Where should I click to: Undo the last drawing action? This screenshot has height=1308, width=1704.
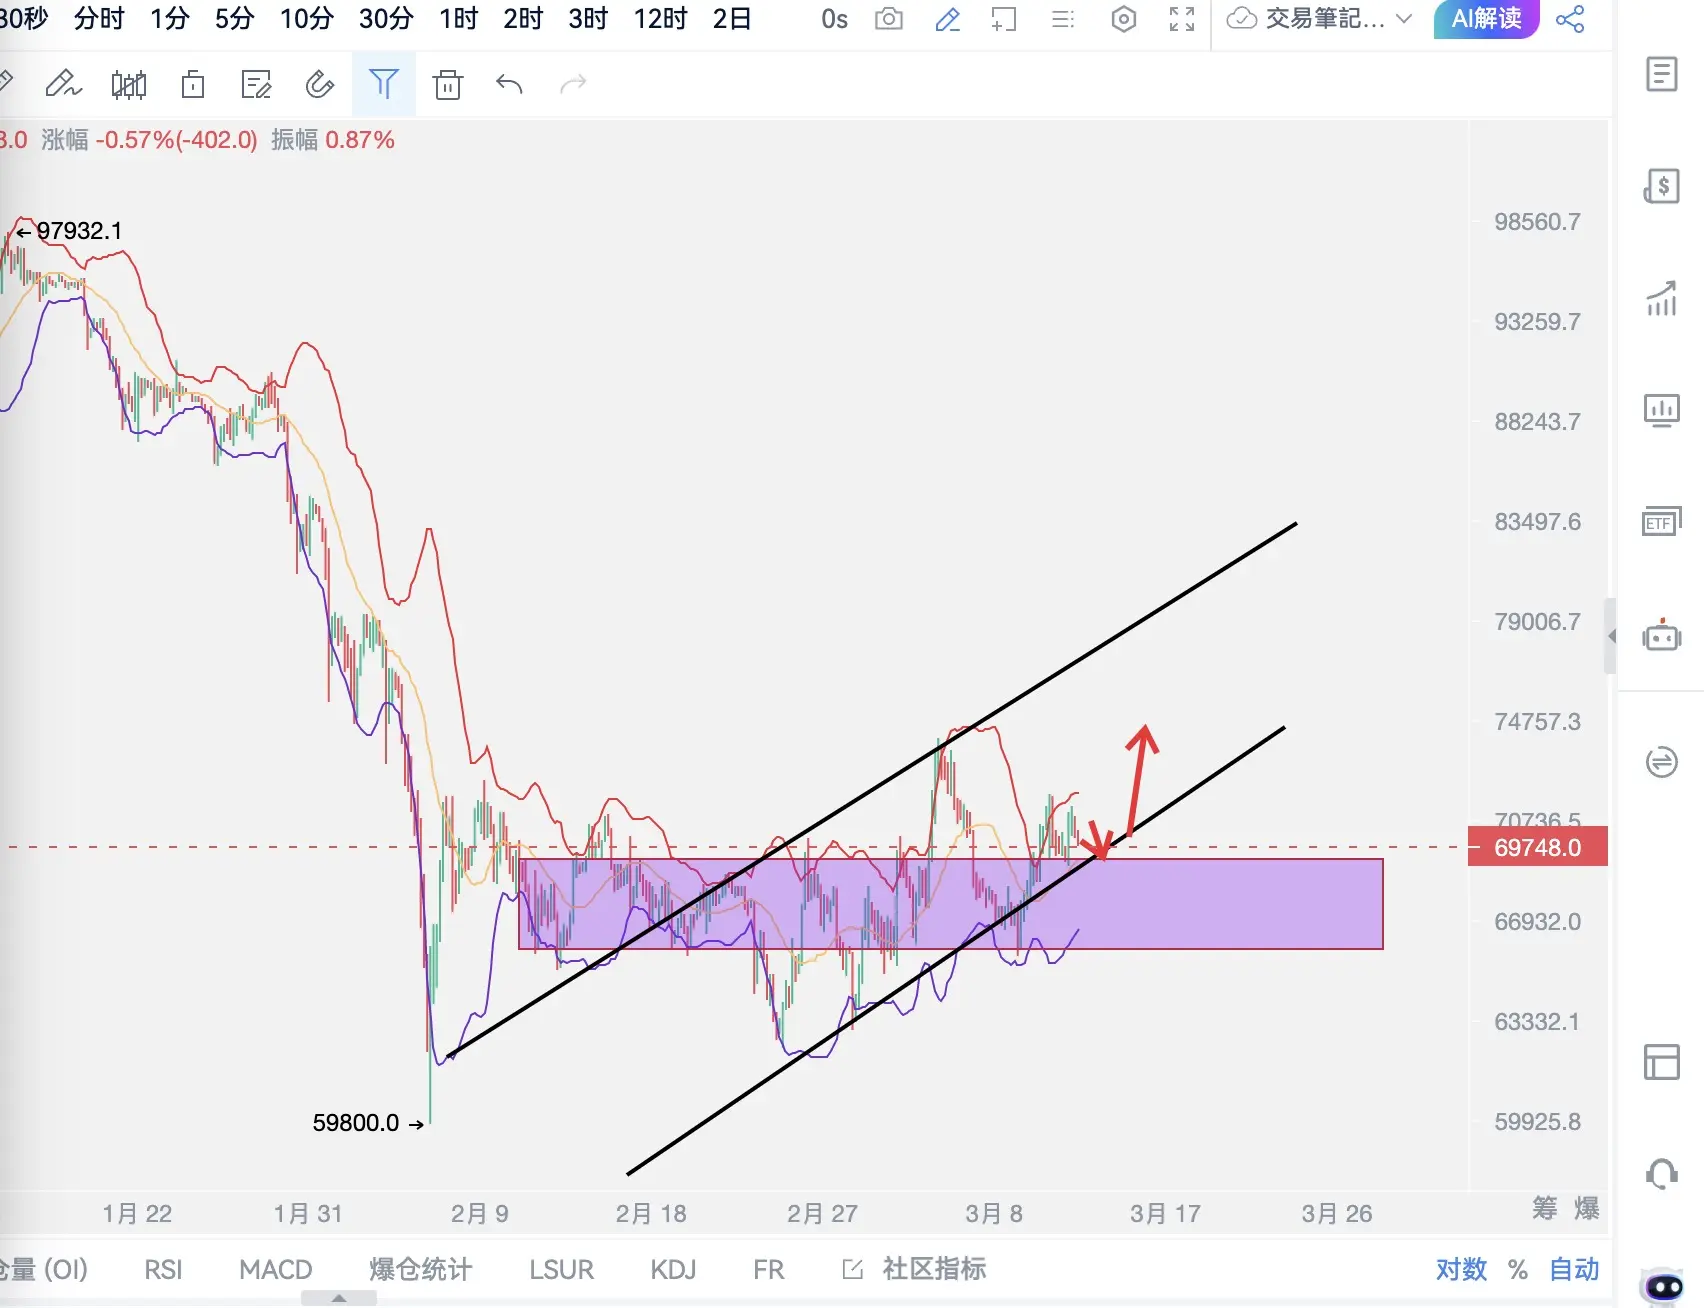(509, 84)
